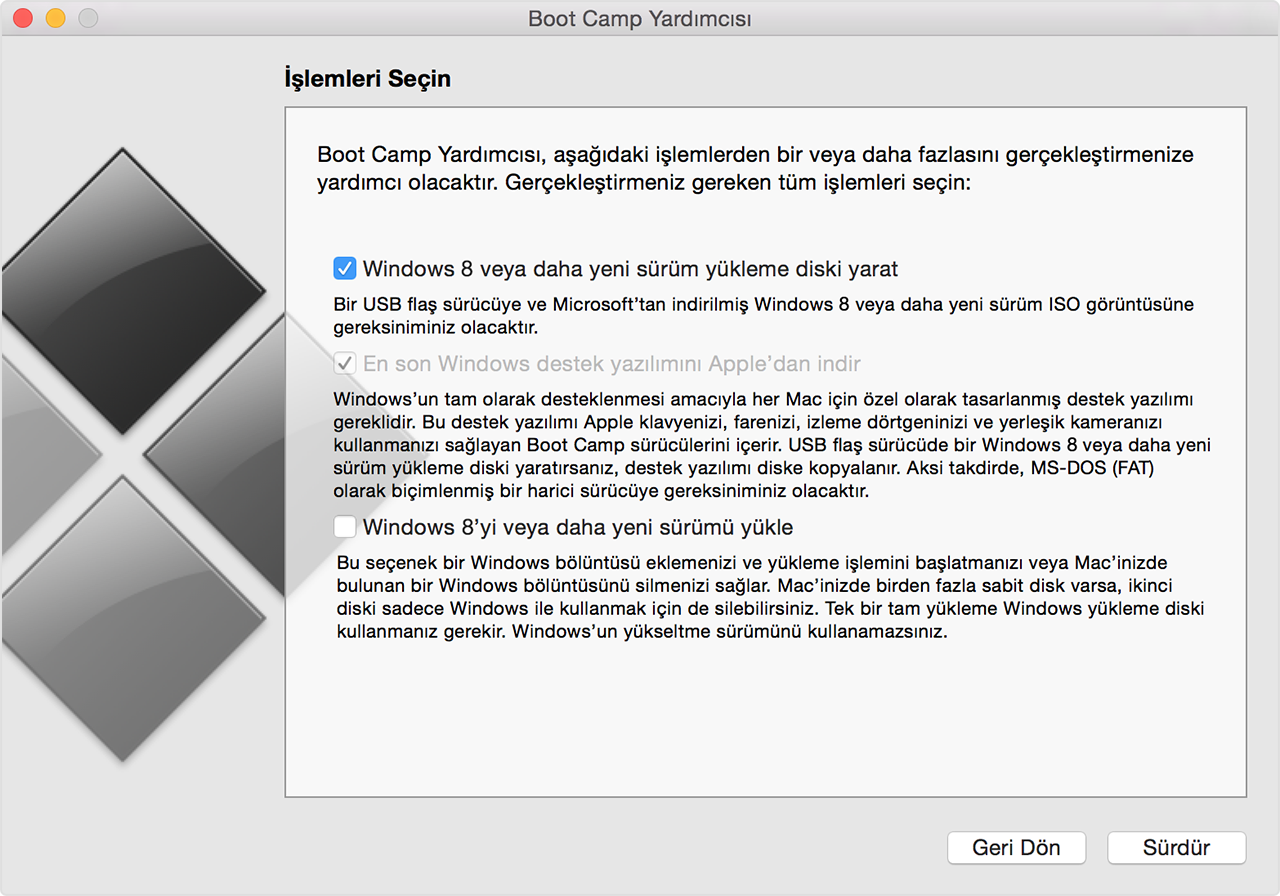Click the disabled grey zoom window button
This screenshot has height=896, width=1280.
tap(88, 18)
